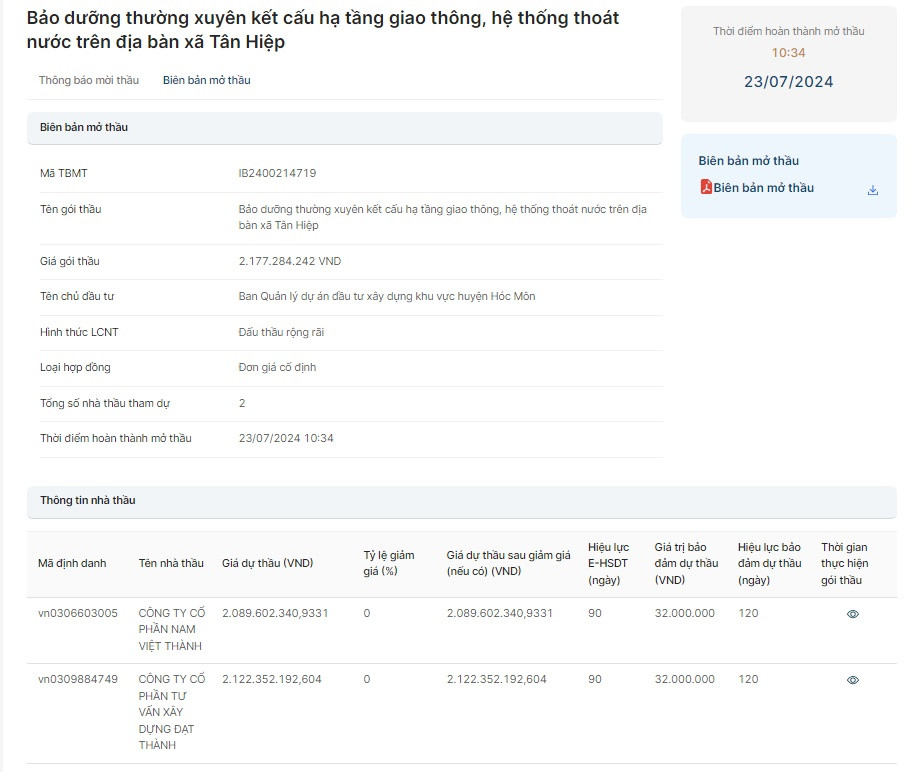Image resolution: width=918 pixels, height=772 pixels.
Task: Open details for CÔNG TY CỔ PHẦN NAM VIỆT THÀNH via eye icon
Action: tap(852, 613)
